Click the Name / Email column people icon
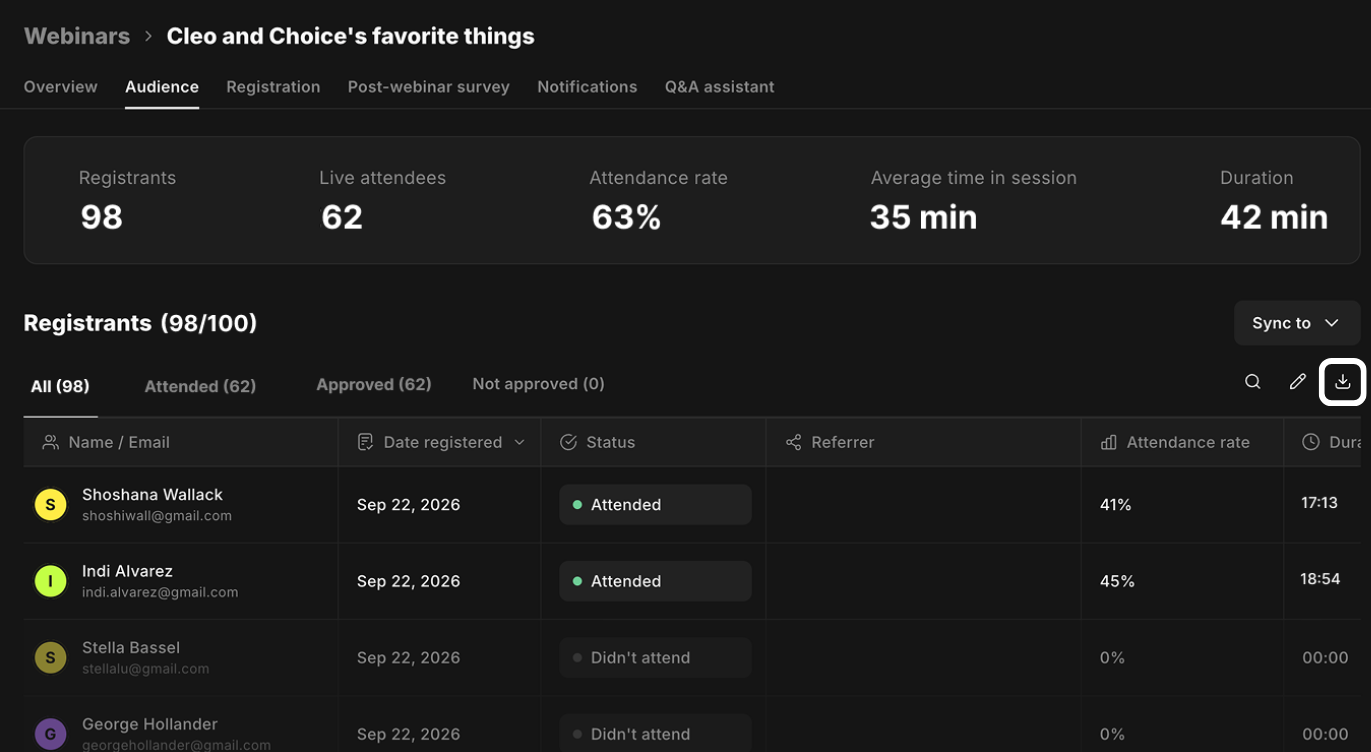This screenshot has height=752, width=1371. click(50, 442)
